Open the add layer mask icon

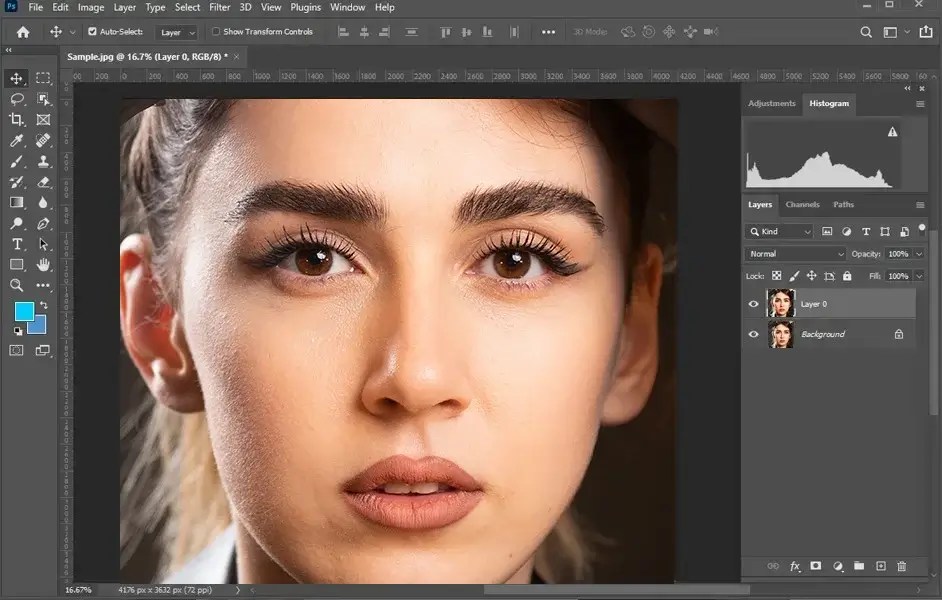[815, 566]
